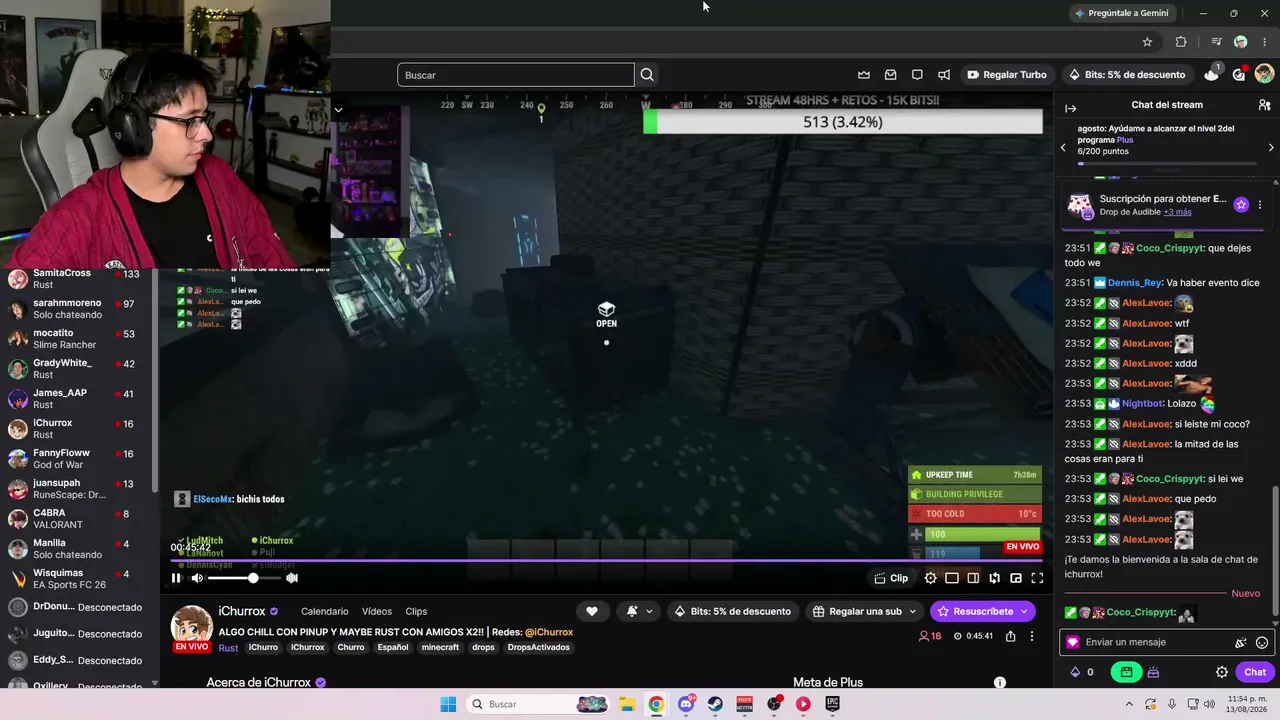
Task: Click the Twitch search input field
Action: tap(516, 75)
